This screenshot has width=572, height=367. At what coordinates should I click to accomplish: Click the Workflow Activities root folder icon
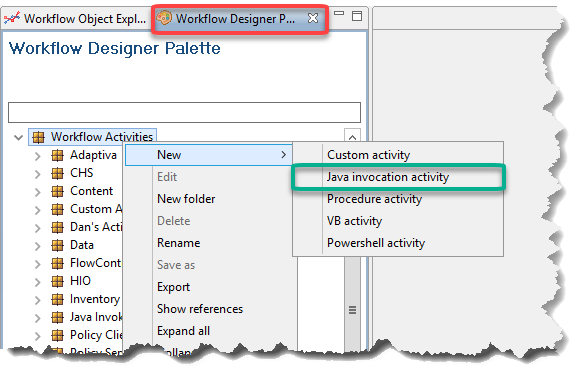click(38, 137)
